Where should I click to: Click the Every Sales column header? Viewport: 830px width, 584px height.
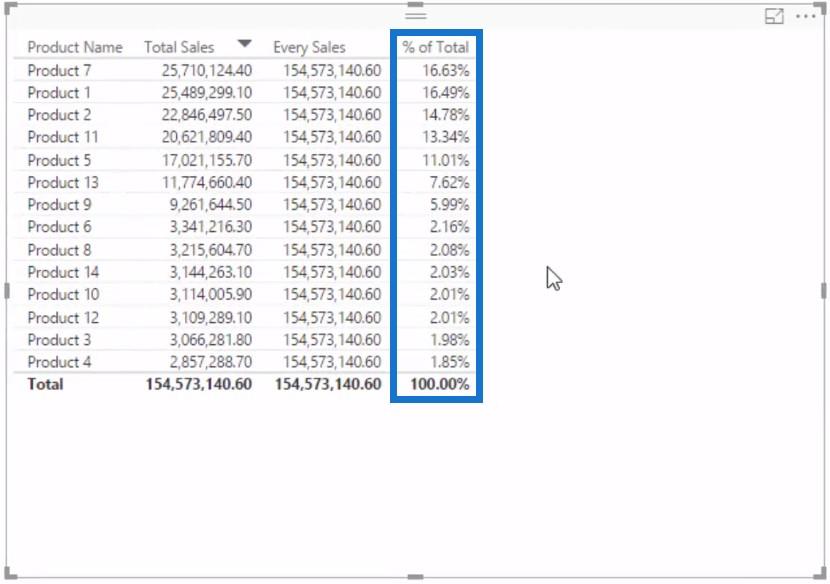[309, 47]
